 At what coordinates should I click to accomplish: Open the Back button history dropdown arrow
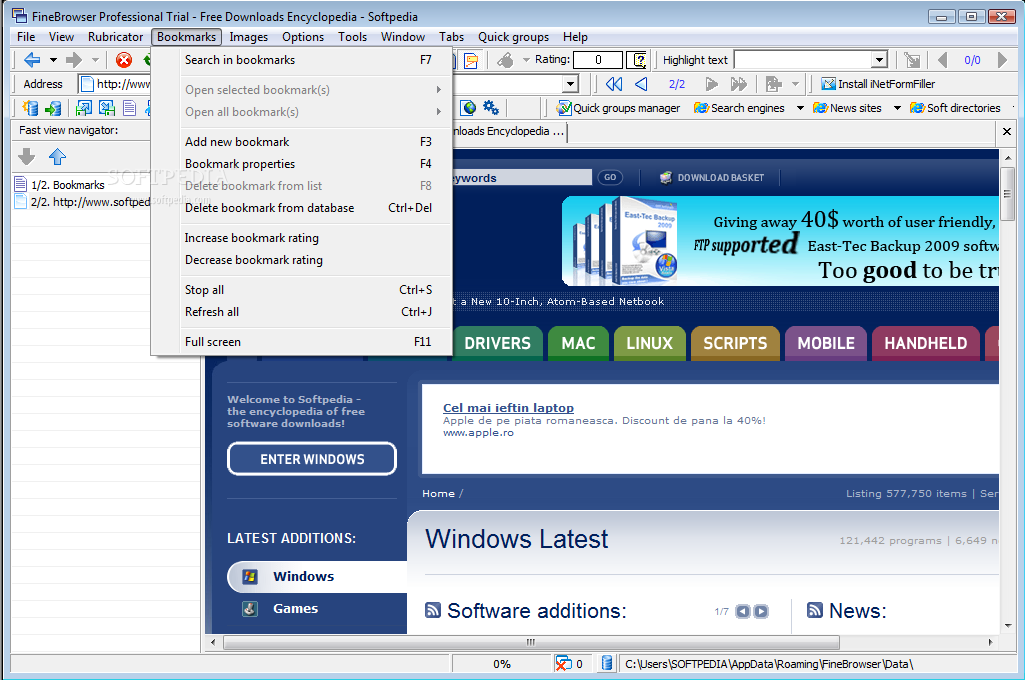coord(53,60)
